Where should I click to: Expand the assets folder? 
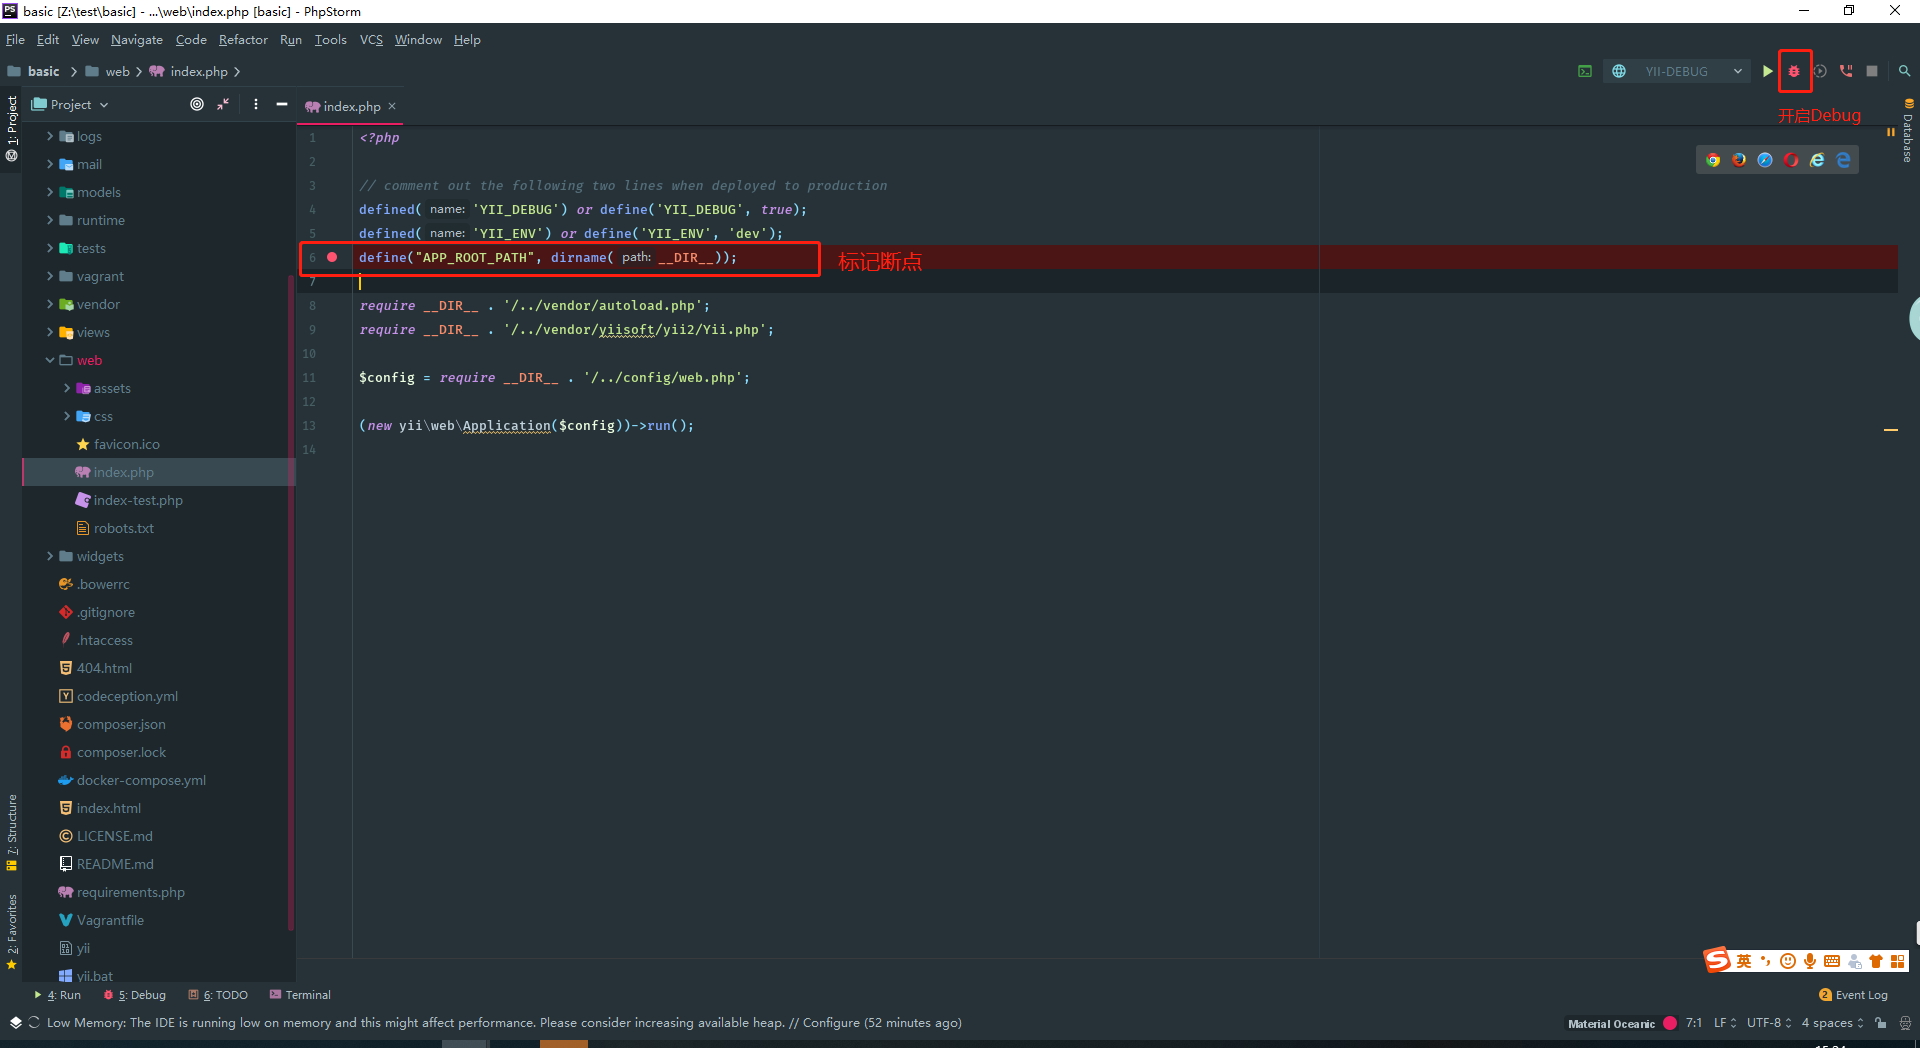coord(67,388)
